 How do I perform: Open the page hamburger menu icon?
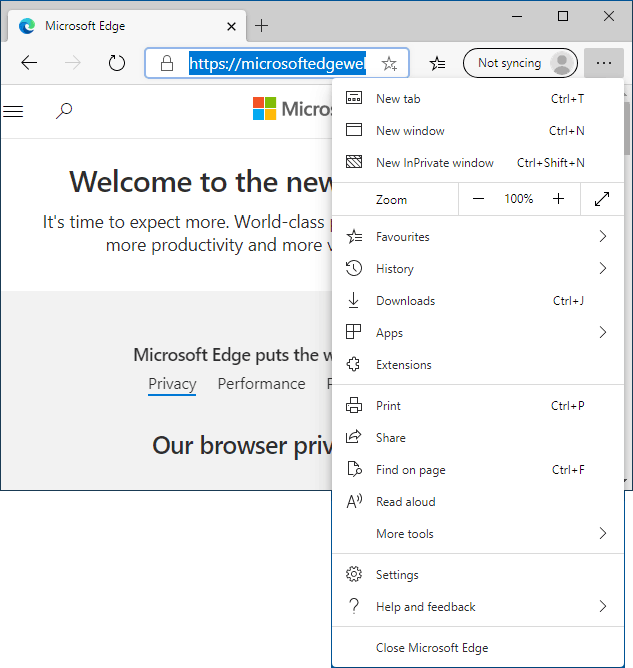(x=13, y=111)
